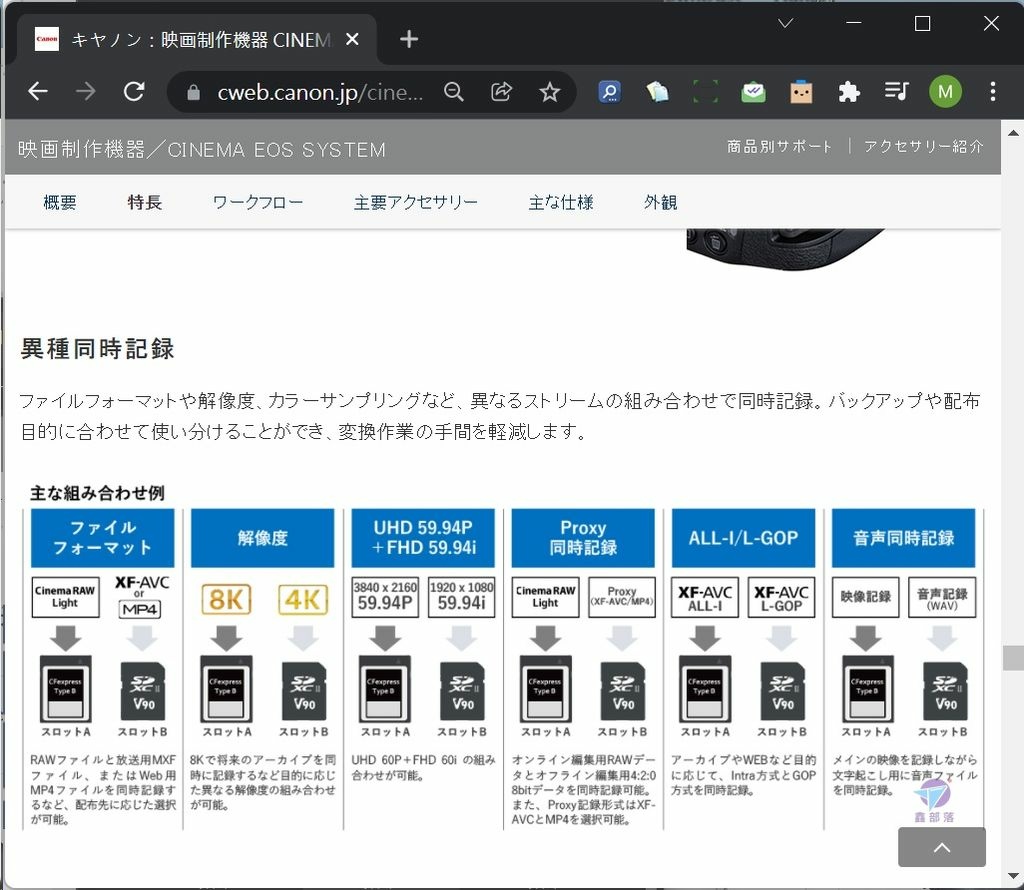The width and height of the screenshot is (1024, 890).
Task: Open the 特長 navigation tab
Action: 144,202
